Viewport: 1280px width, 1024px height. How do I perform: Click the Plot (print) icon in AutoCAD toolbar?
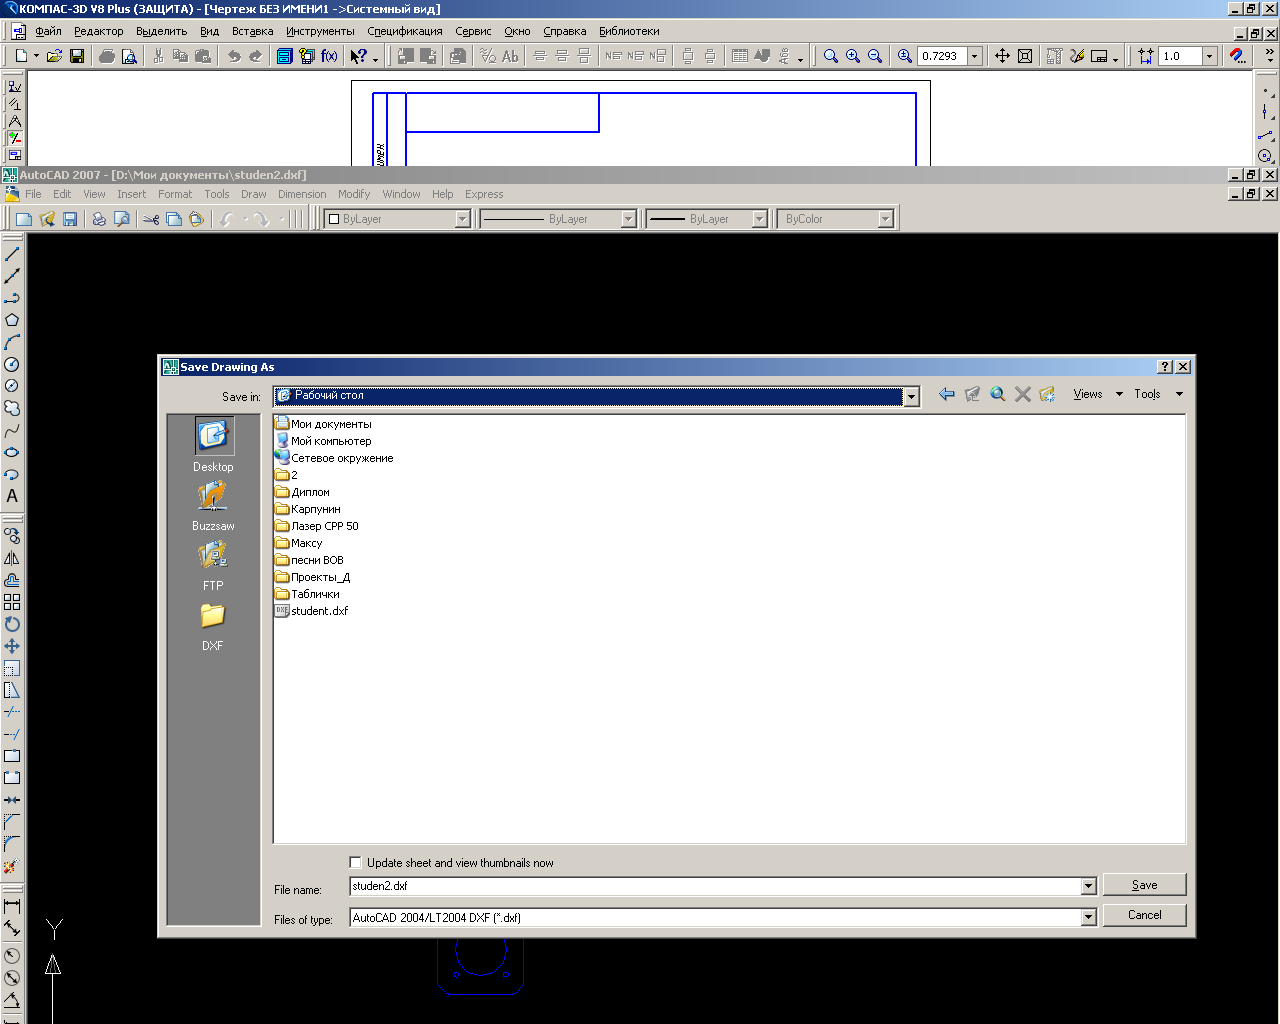coord(99,219)
